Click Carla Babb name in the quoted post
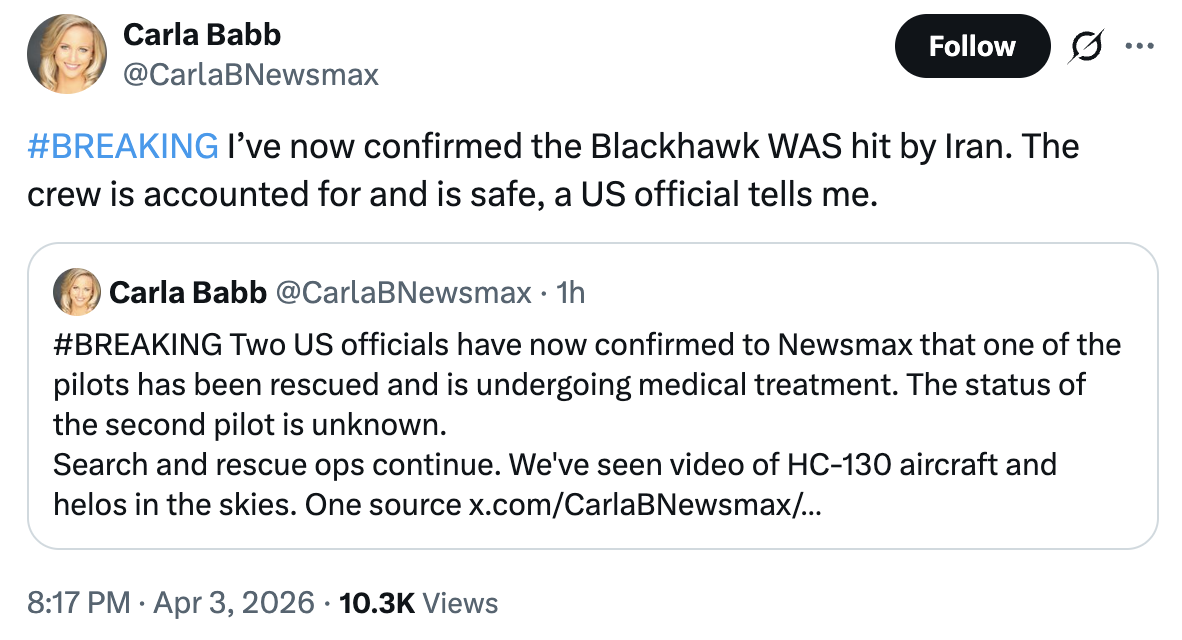Image resolution: width=1182 pixels, height=640 pixels. [x=187, y=292]
